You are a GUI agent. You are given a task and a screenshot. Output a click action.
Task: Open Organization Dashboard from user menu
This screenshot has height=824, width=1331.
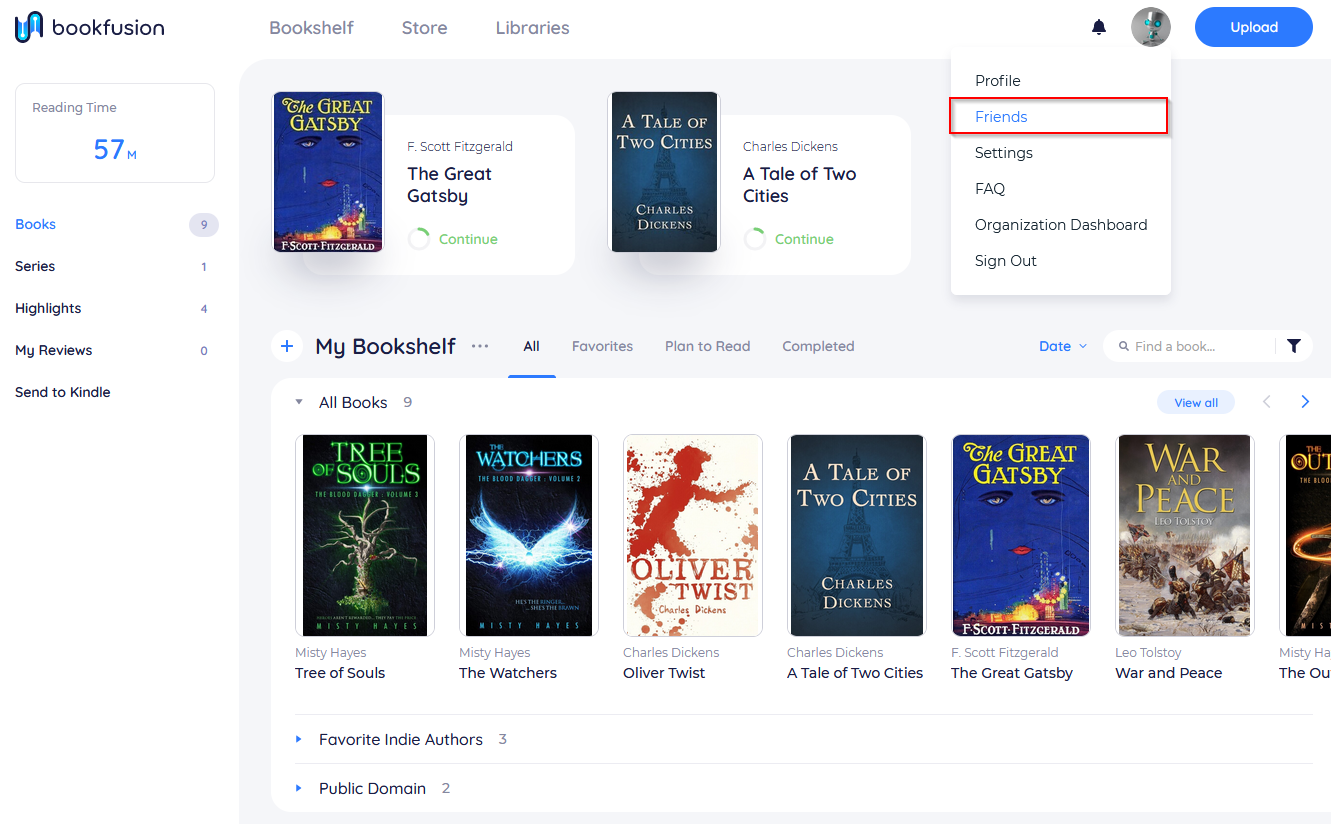pos(1061,225)
